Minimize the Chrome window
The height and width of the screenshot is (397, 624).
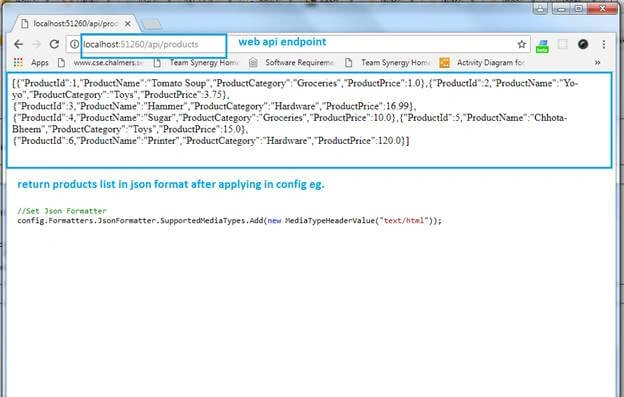561,8
